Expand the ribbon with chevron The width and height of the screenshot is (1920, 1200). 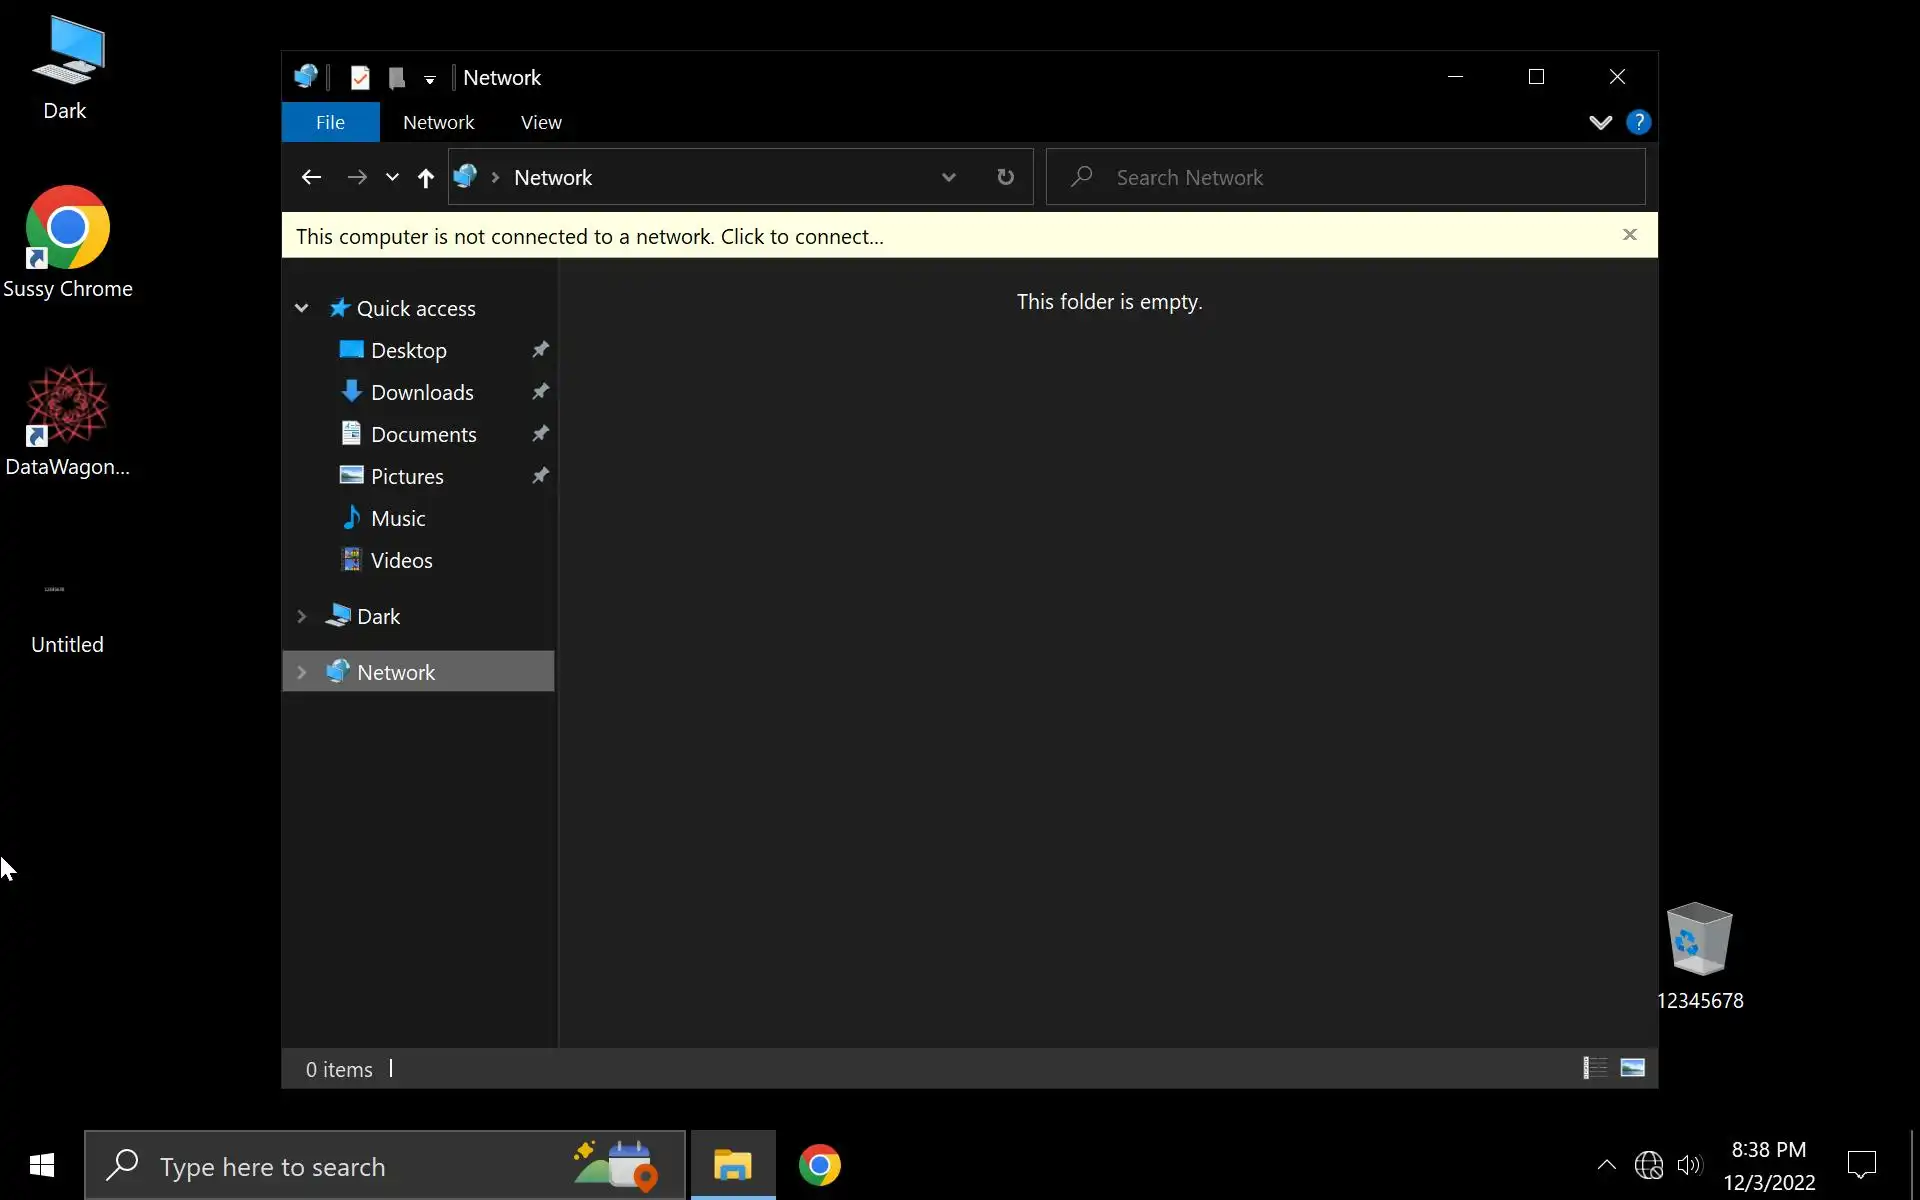tap(1600, 122)
